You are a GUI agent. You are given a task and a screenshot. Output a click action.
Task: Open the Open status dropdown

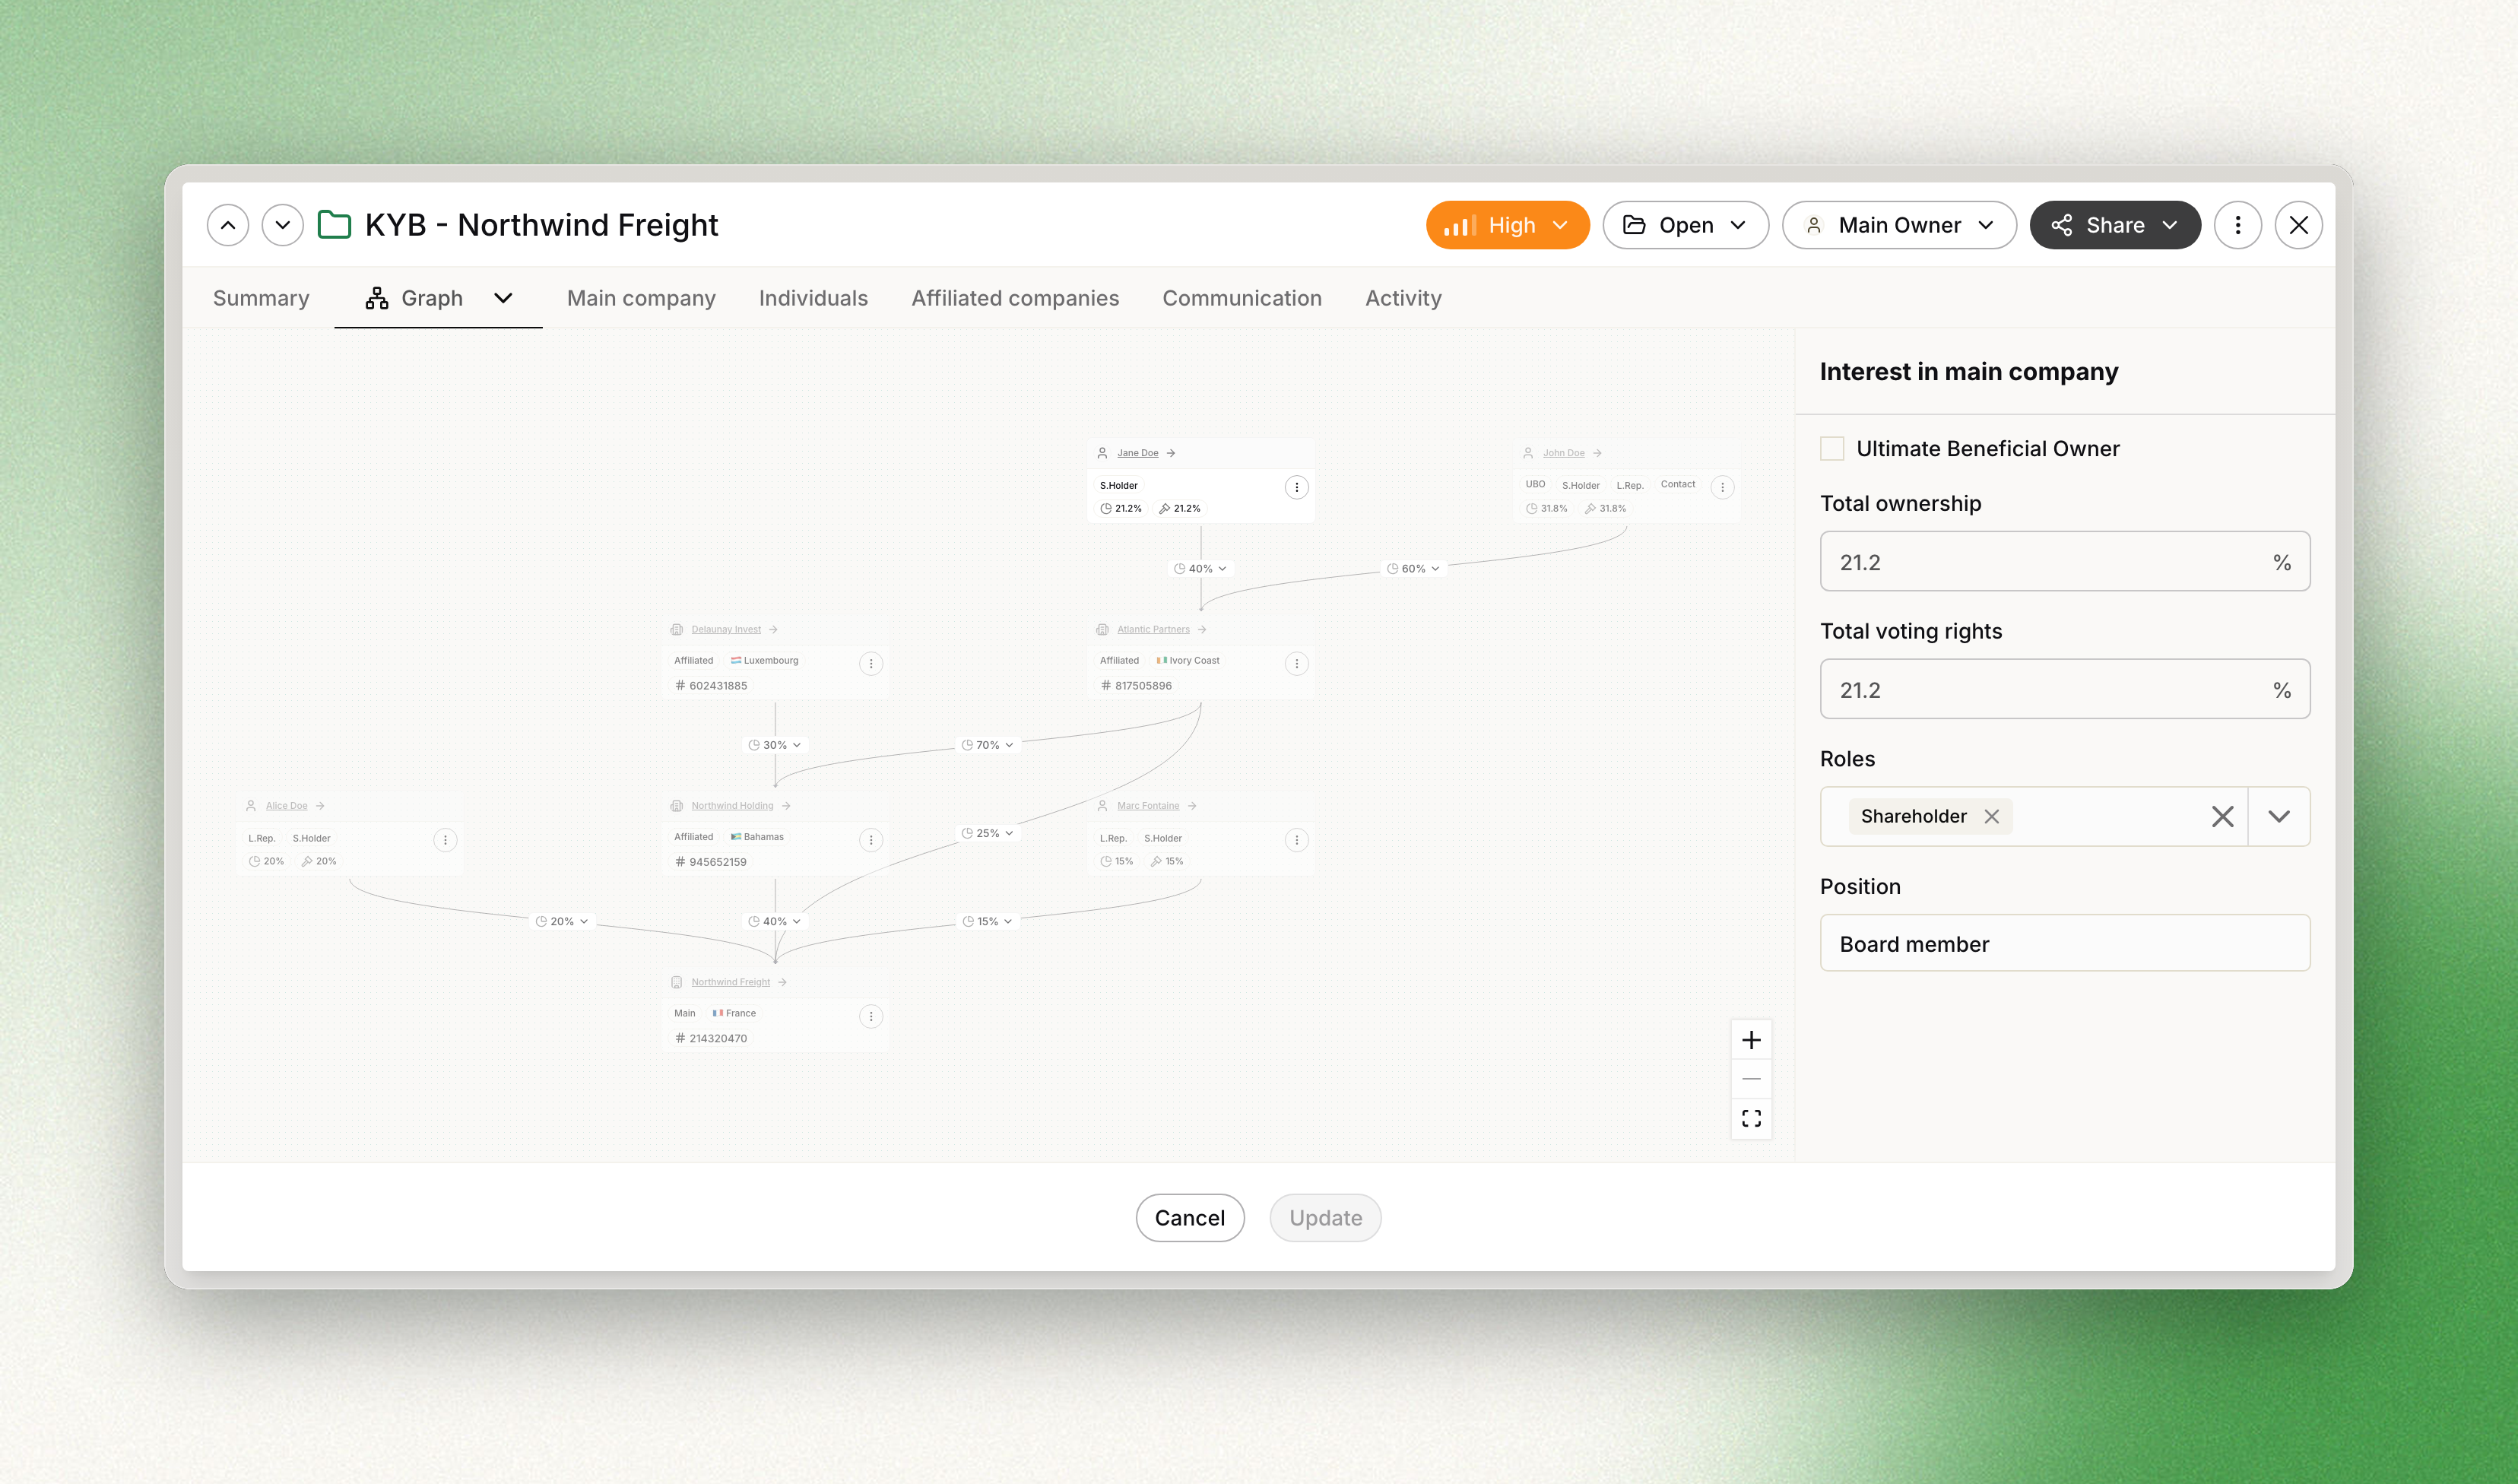[1685, 225]
